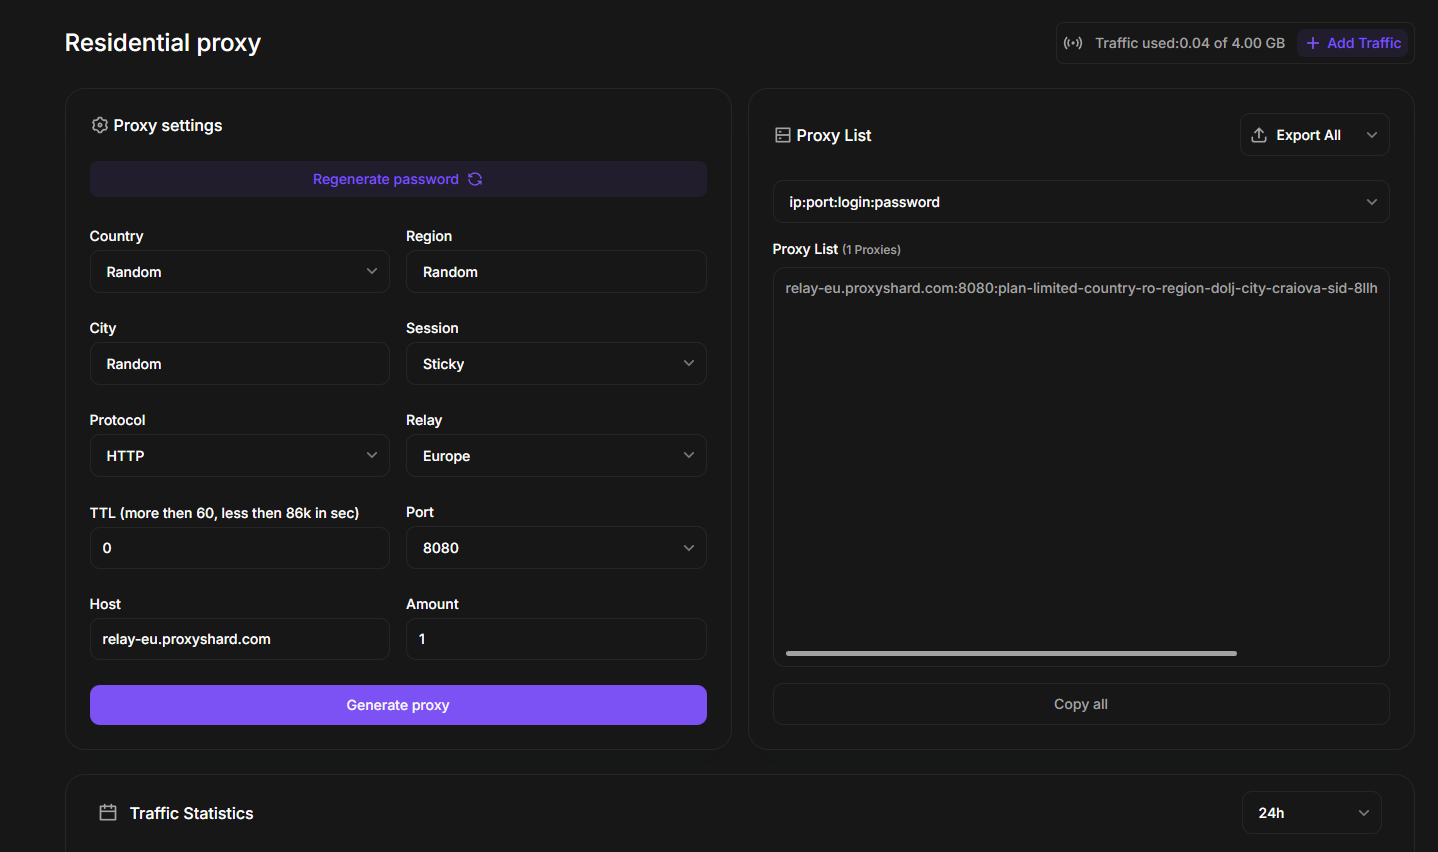Click the refresh icon in Regenerate password
The width and height of the screenshot is (1438, 852).
475,179
